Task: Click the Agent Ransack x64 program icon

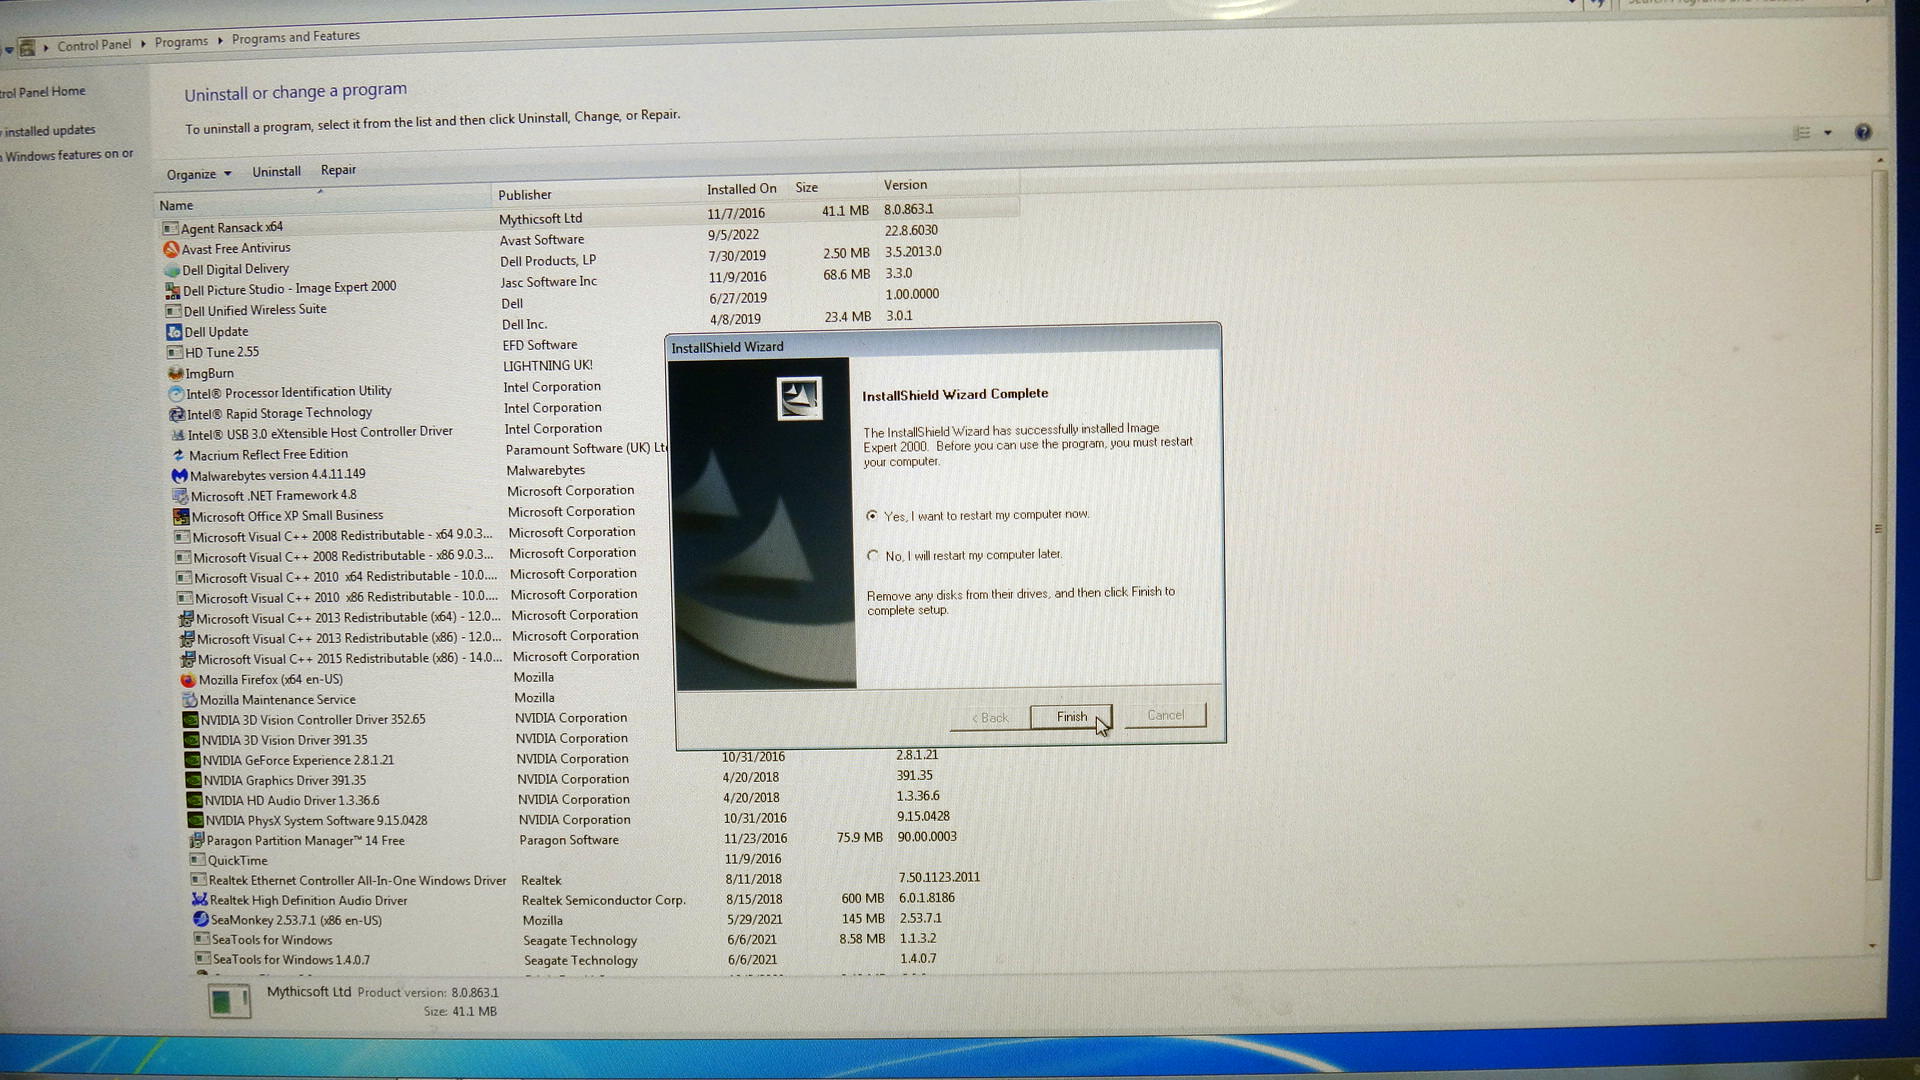Action: (x=170, y=229)
